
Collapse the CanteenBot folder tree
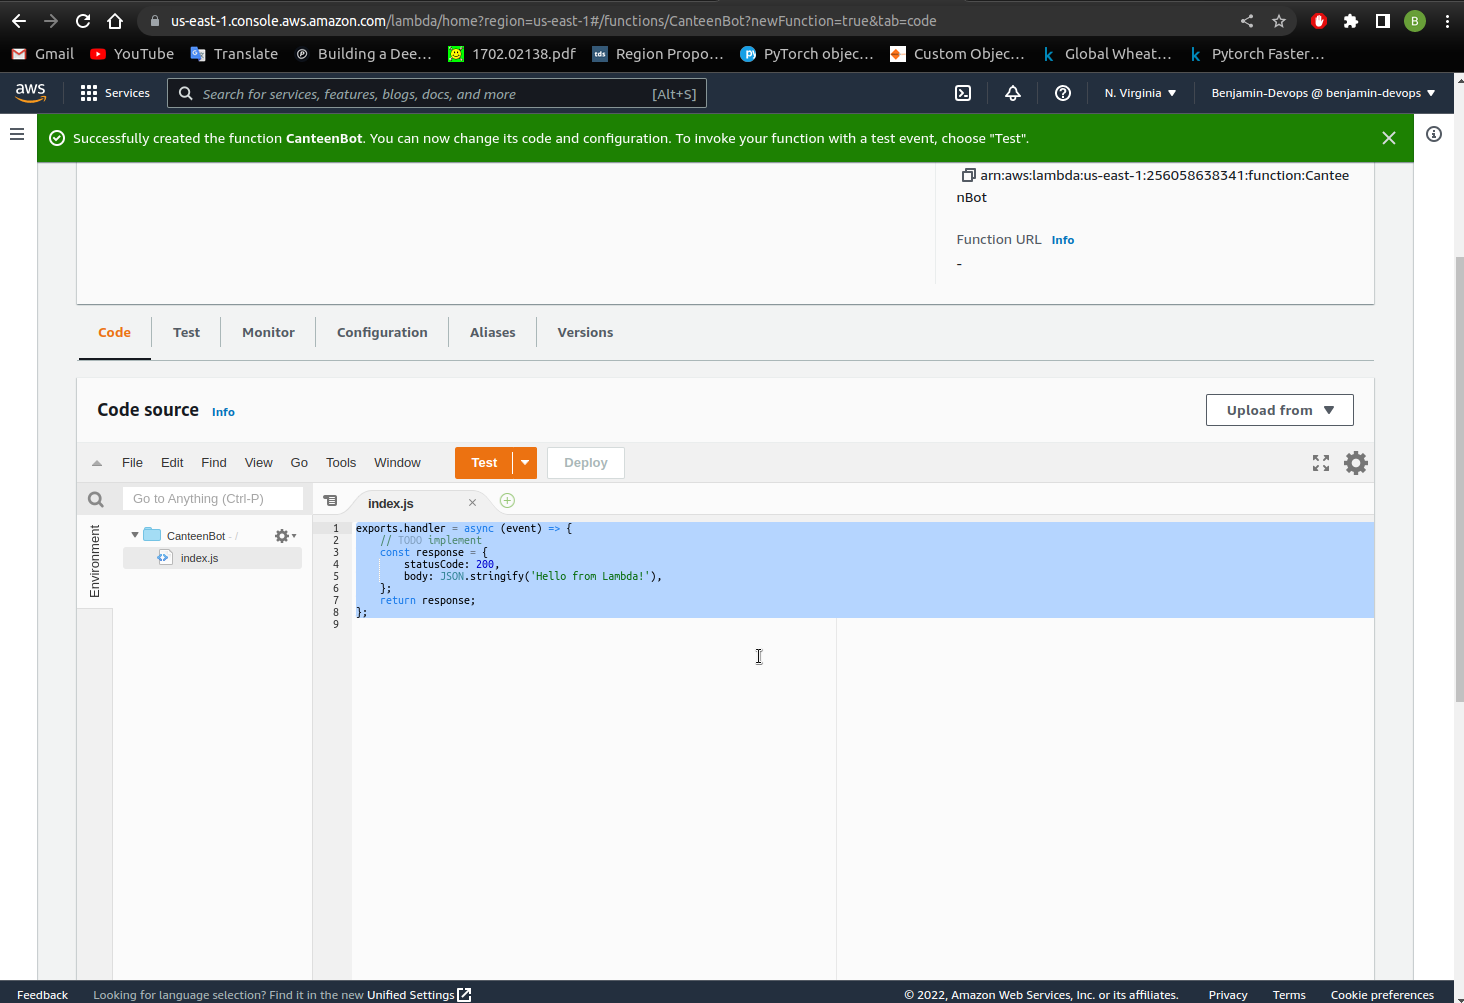(135, 535)
